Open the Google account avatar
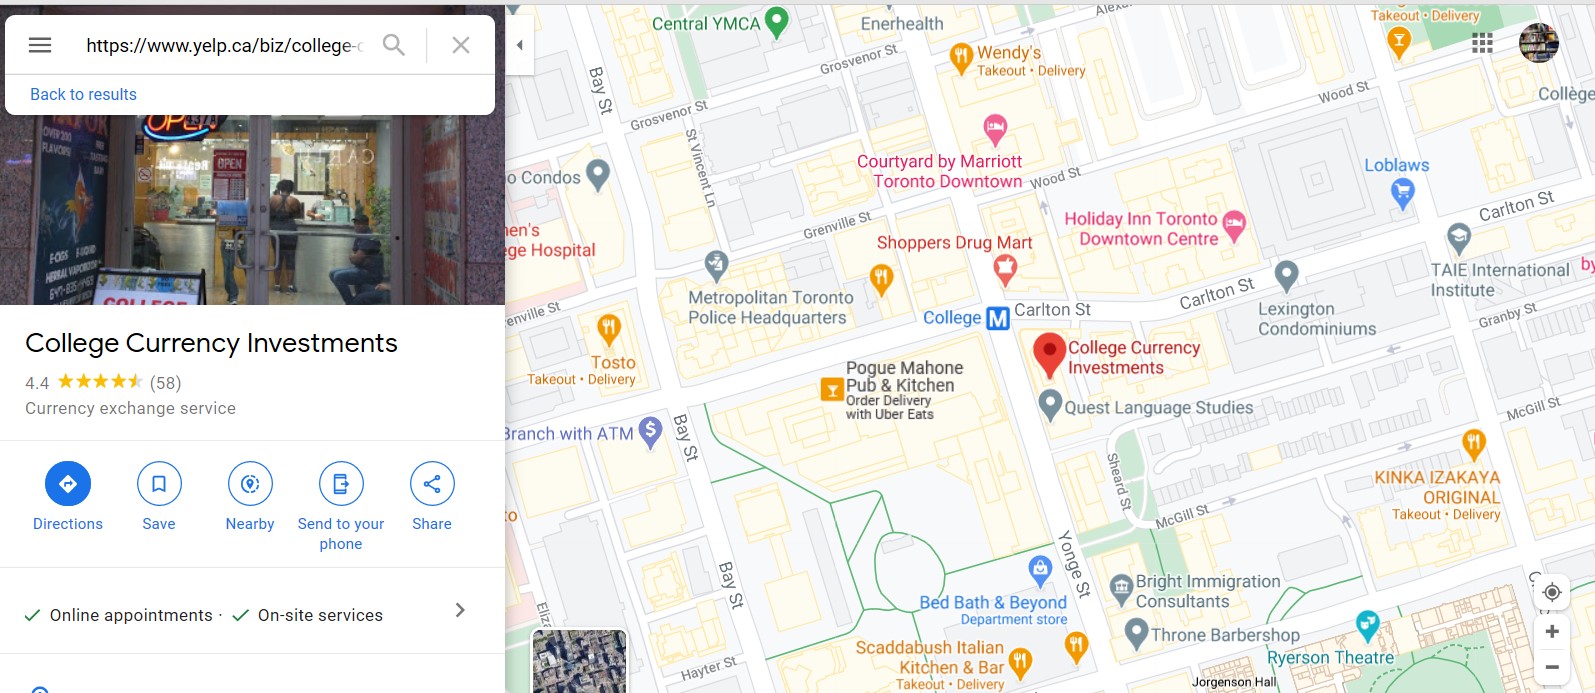 pyautogui.click(x=1538, y=43)
